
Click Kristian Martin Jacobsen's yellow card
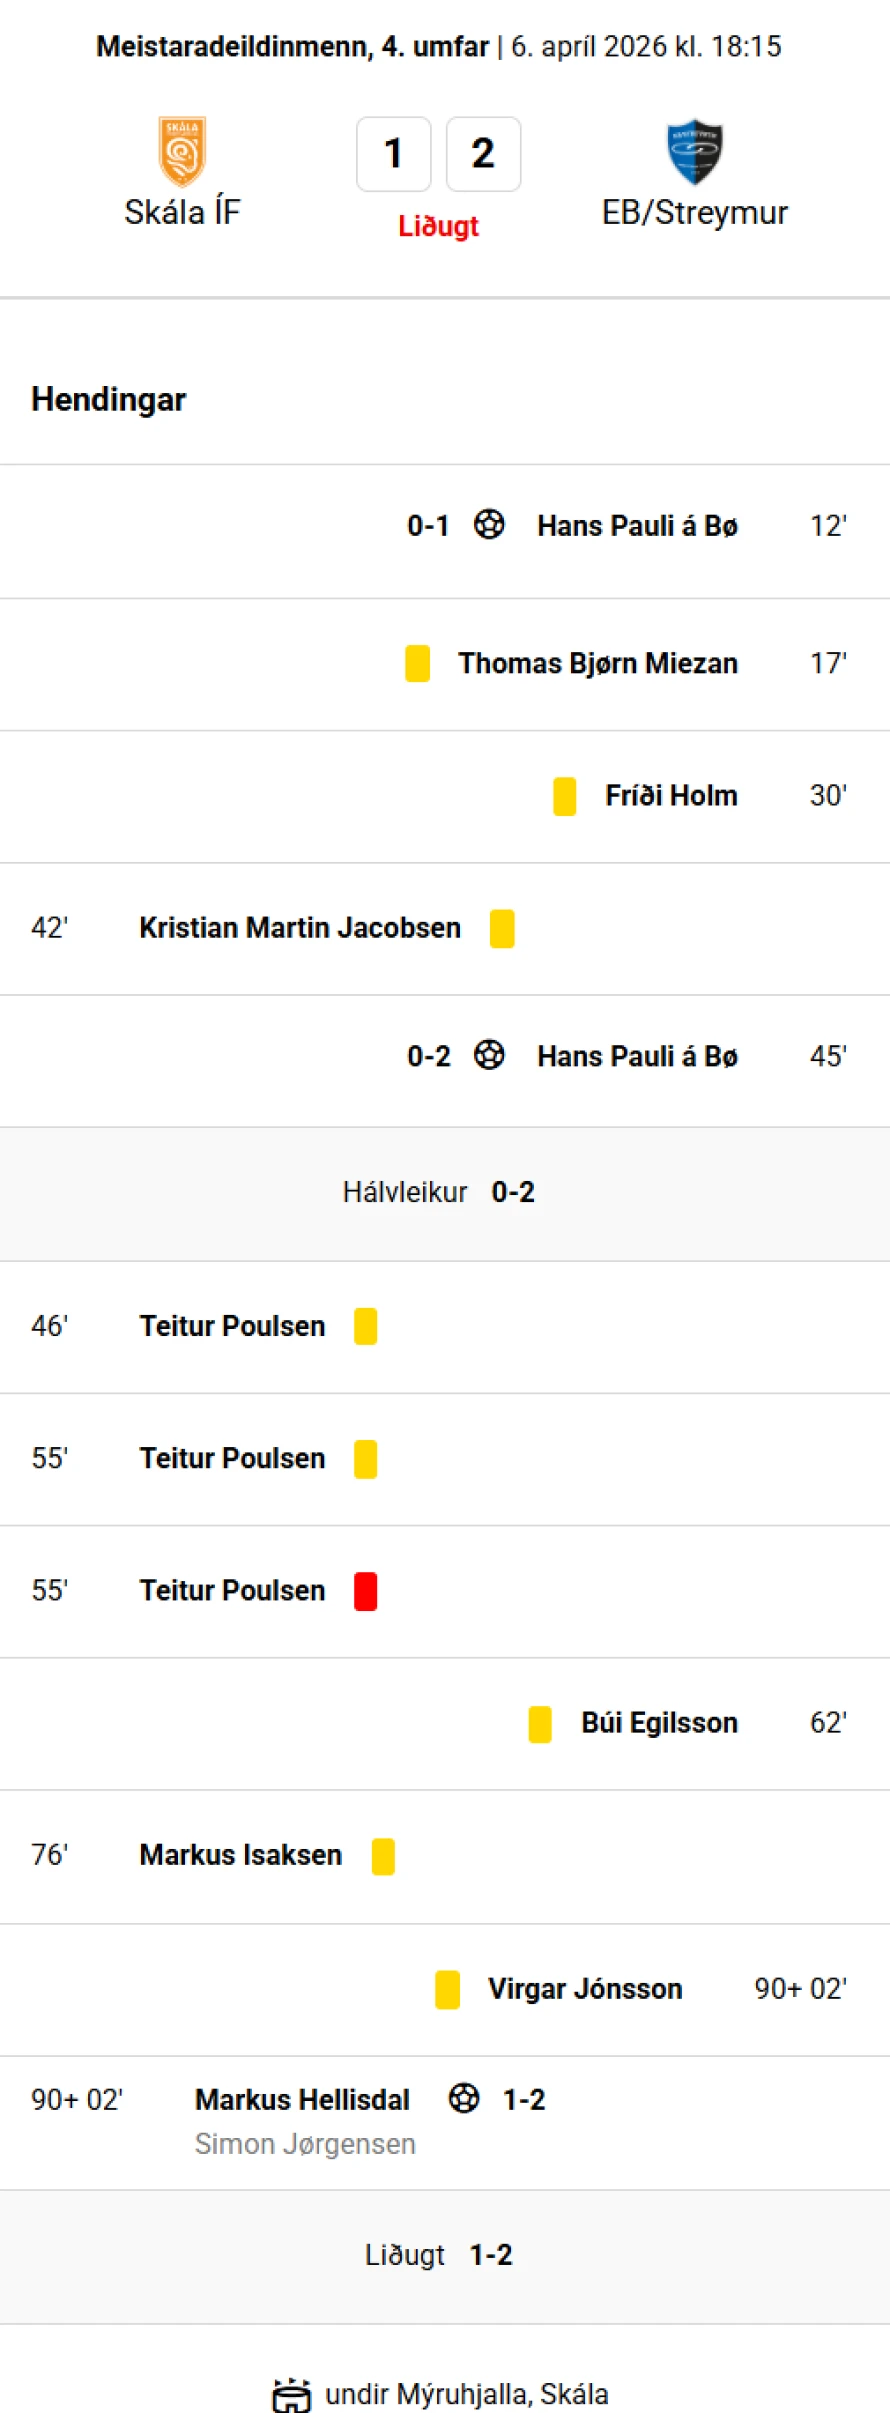(502, 928)
